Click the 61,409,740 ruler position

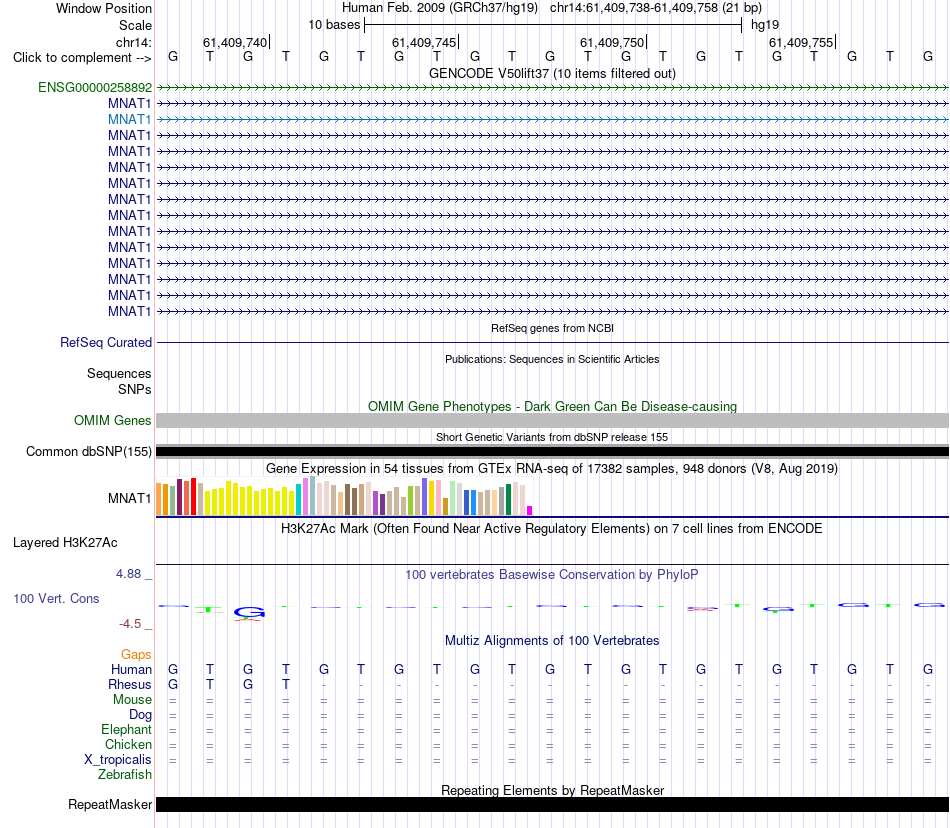click(x=235, y=42)
